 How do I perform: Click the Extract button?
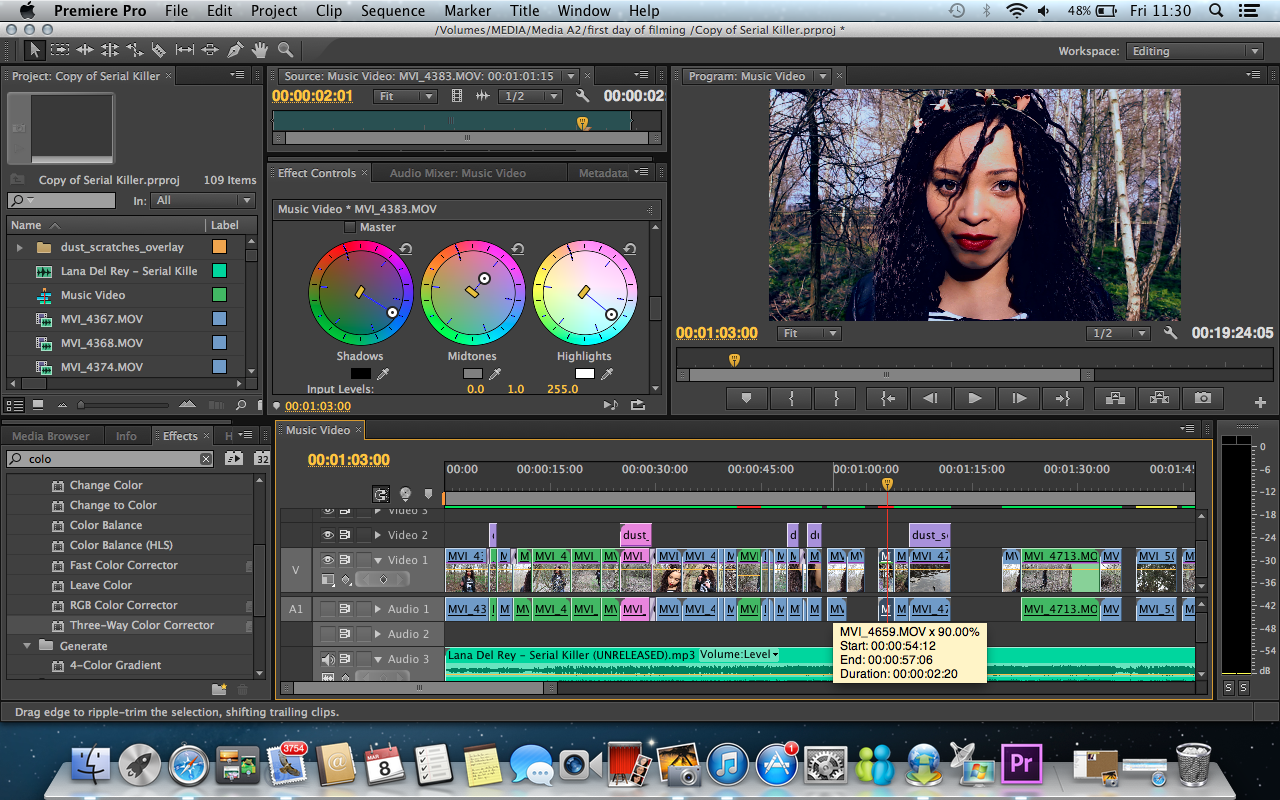[x=1159, y=398]
